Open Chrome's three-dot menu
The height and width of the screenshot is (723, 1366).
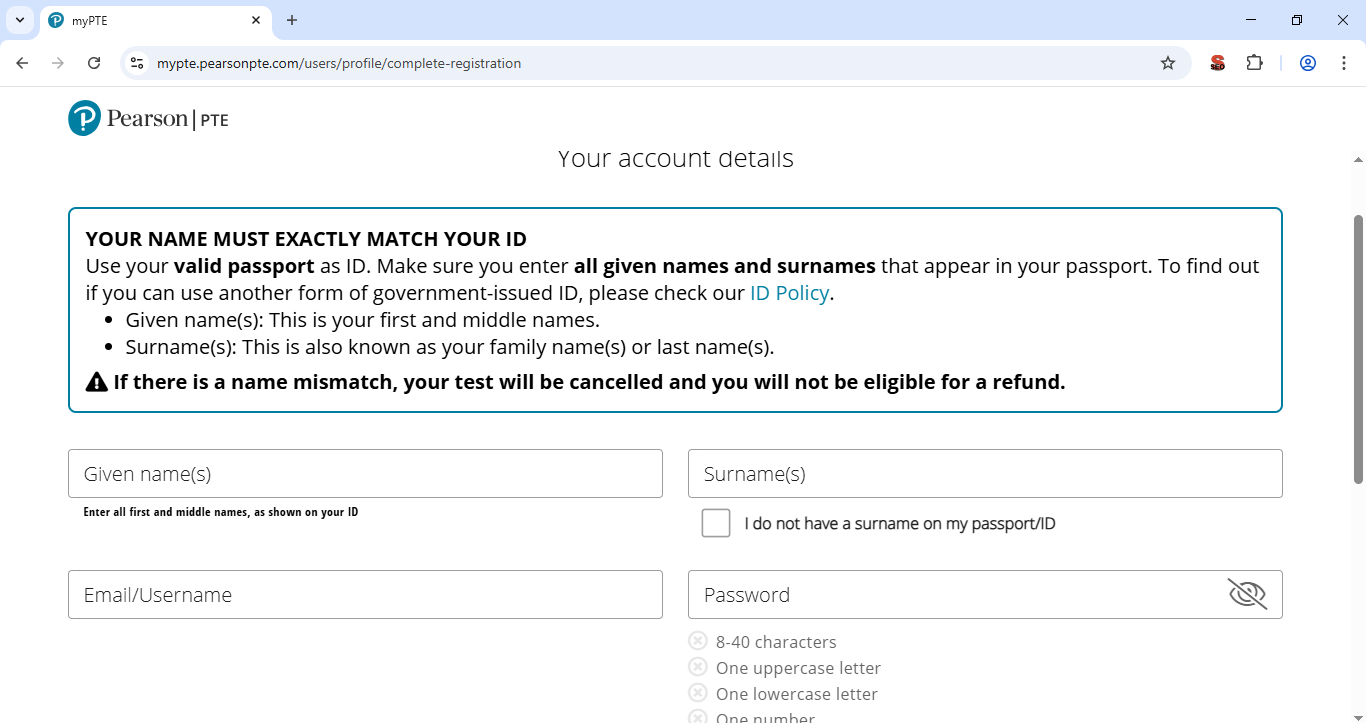[x=1344, y=62]
